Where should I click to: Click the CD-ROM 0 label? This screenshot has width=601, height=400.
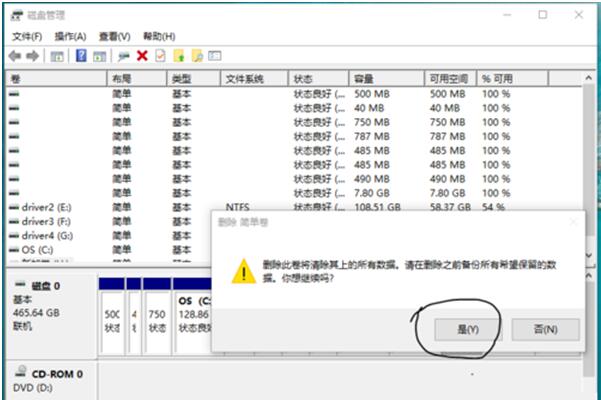point(57,374)
